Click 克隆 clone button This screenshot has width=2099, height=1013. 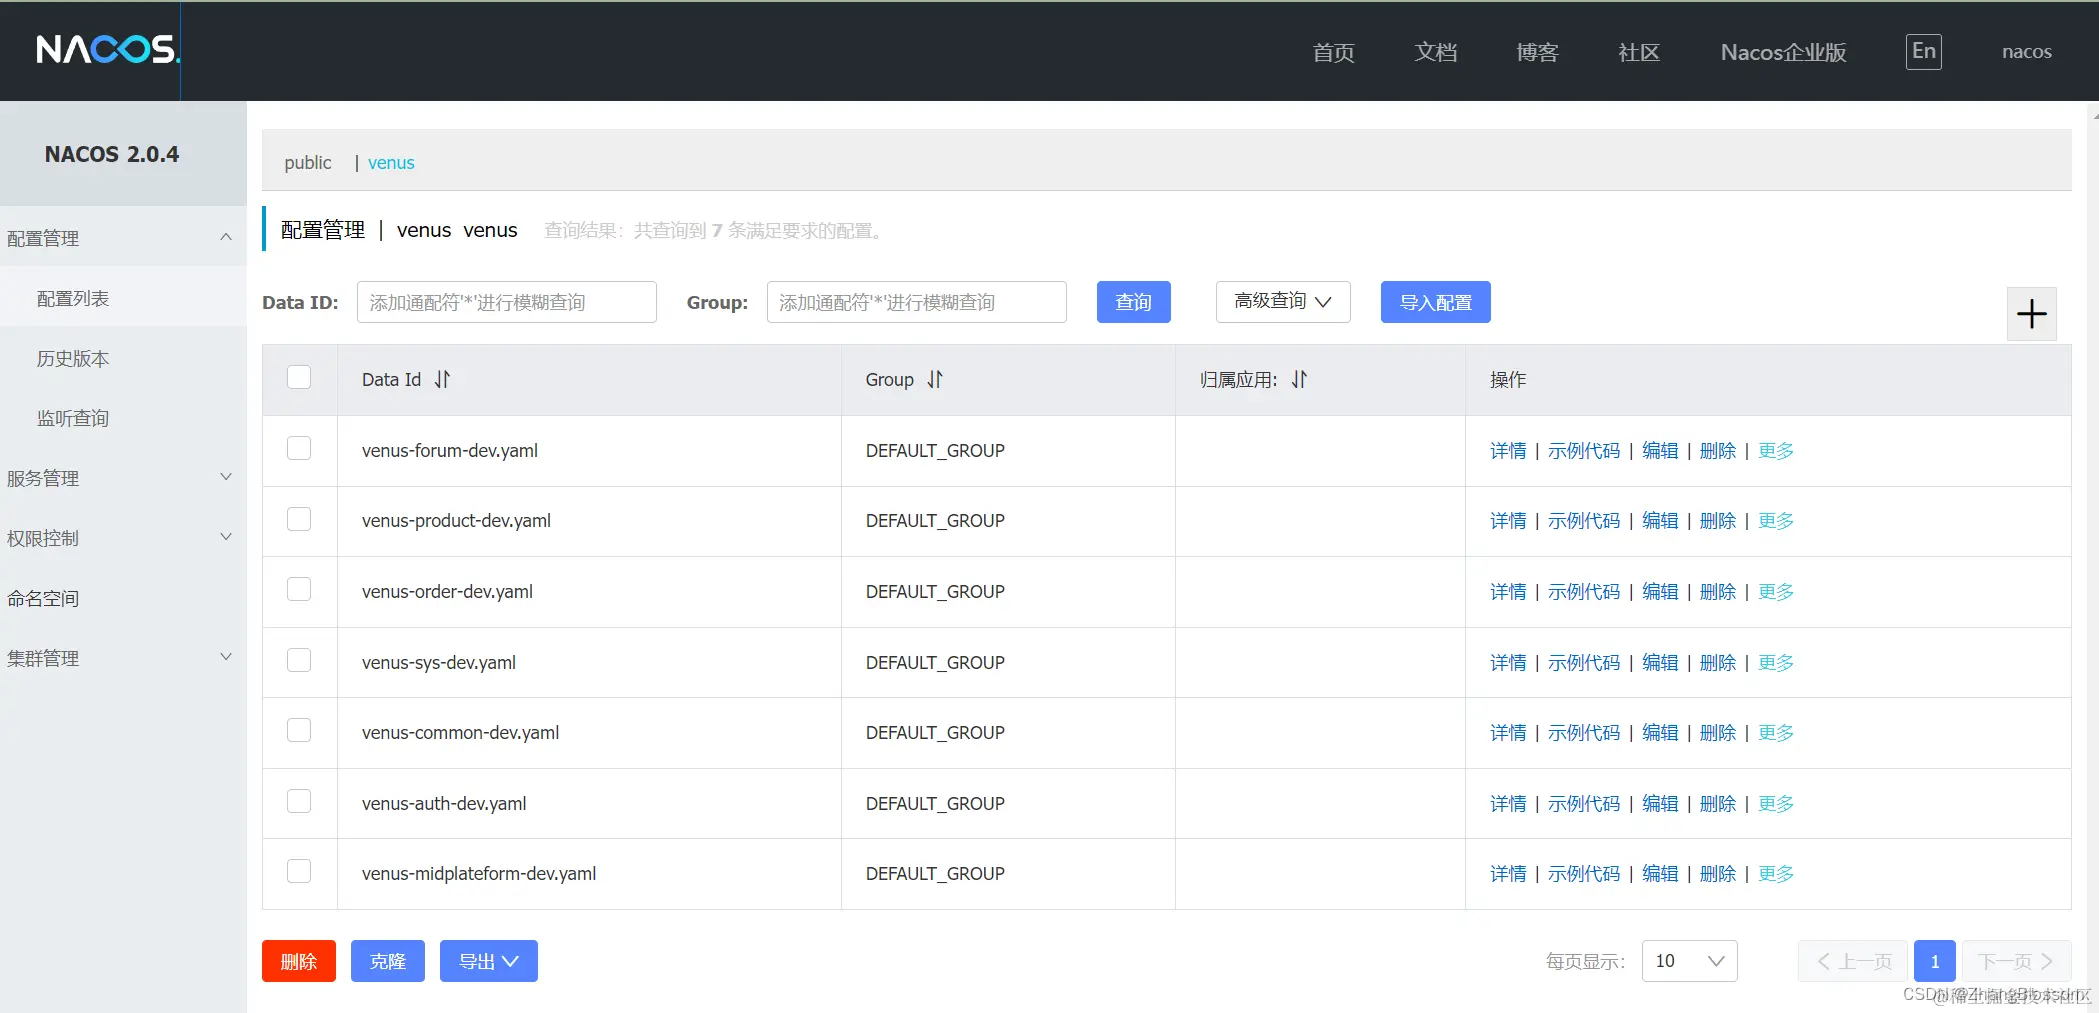click(x=387, y=961)
